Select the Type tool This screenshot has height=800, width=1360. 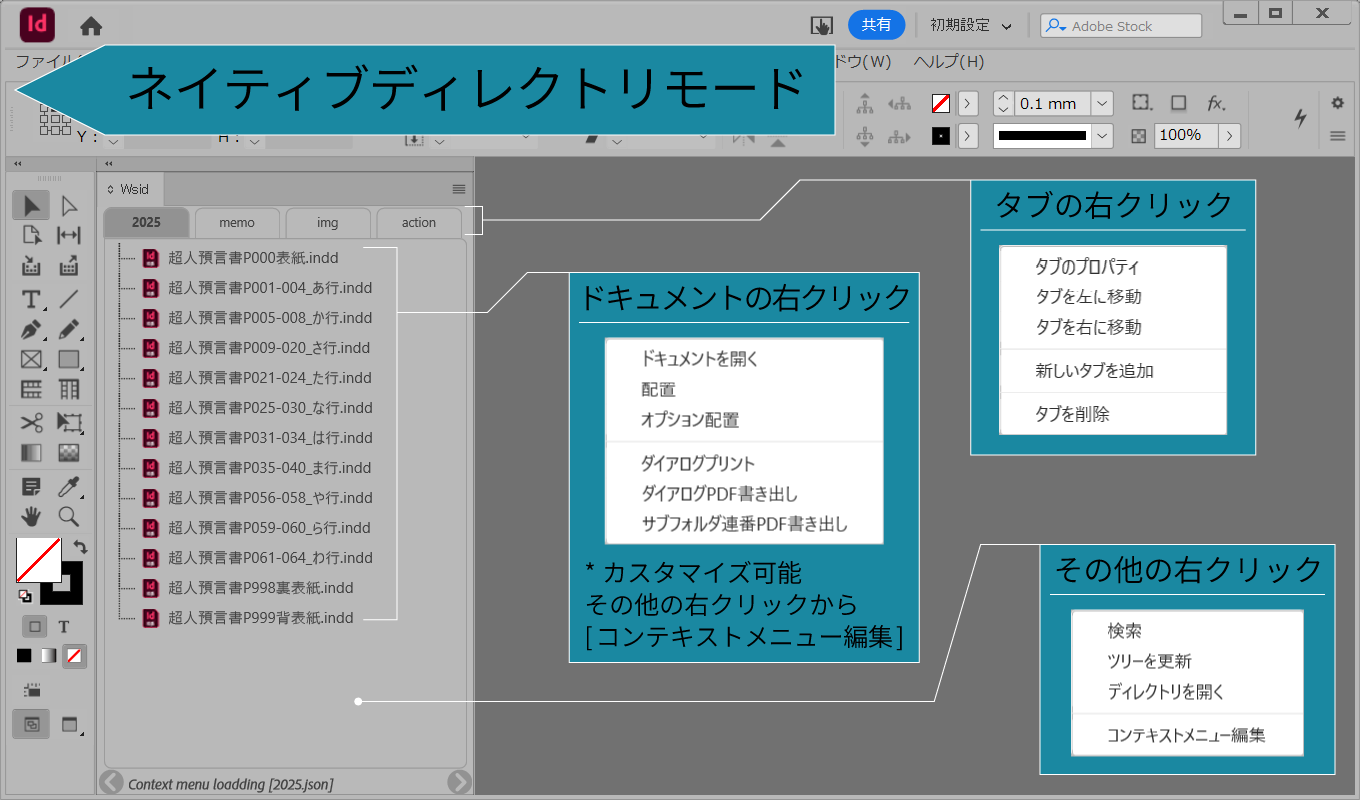[x=31, y=299]
